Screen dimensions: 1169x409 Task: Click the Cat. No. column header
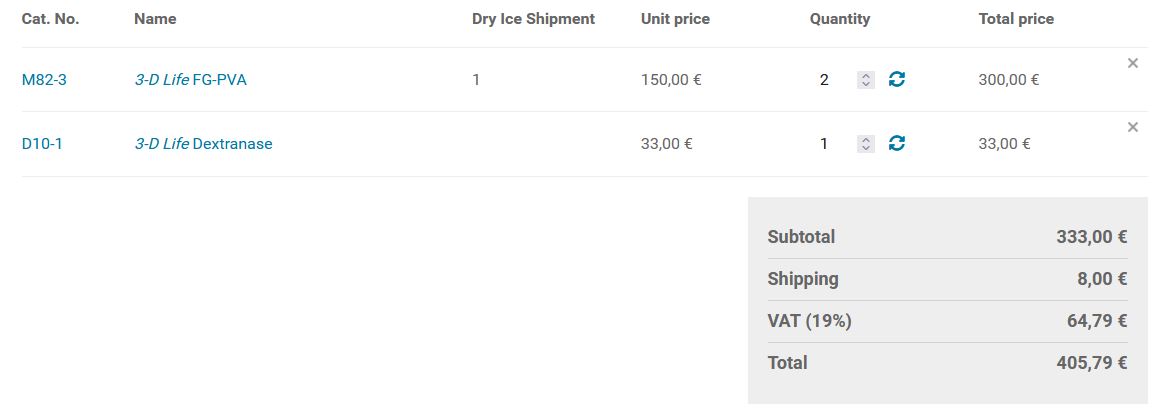(x=50, y=19)
